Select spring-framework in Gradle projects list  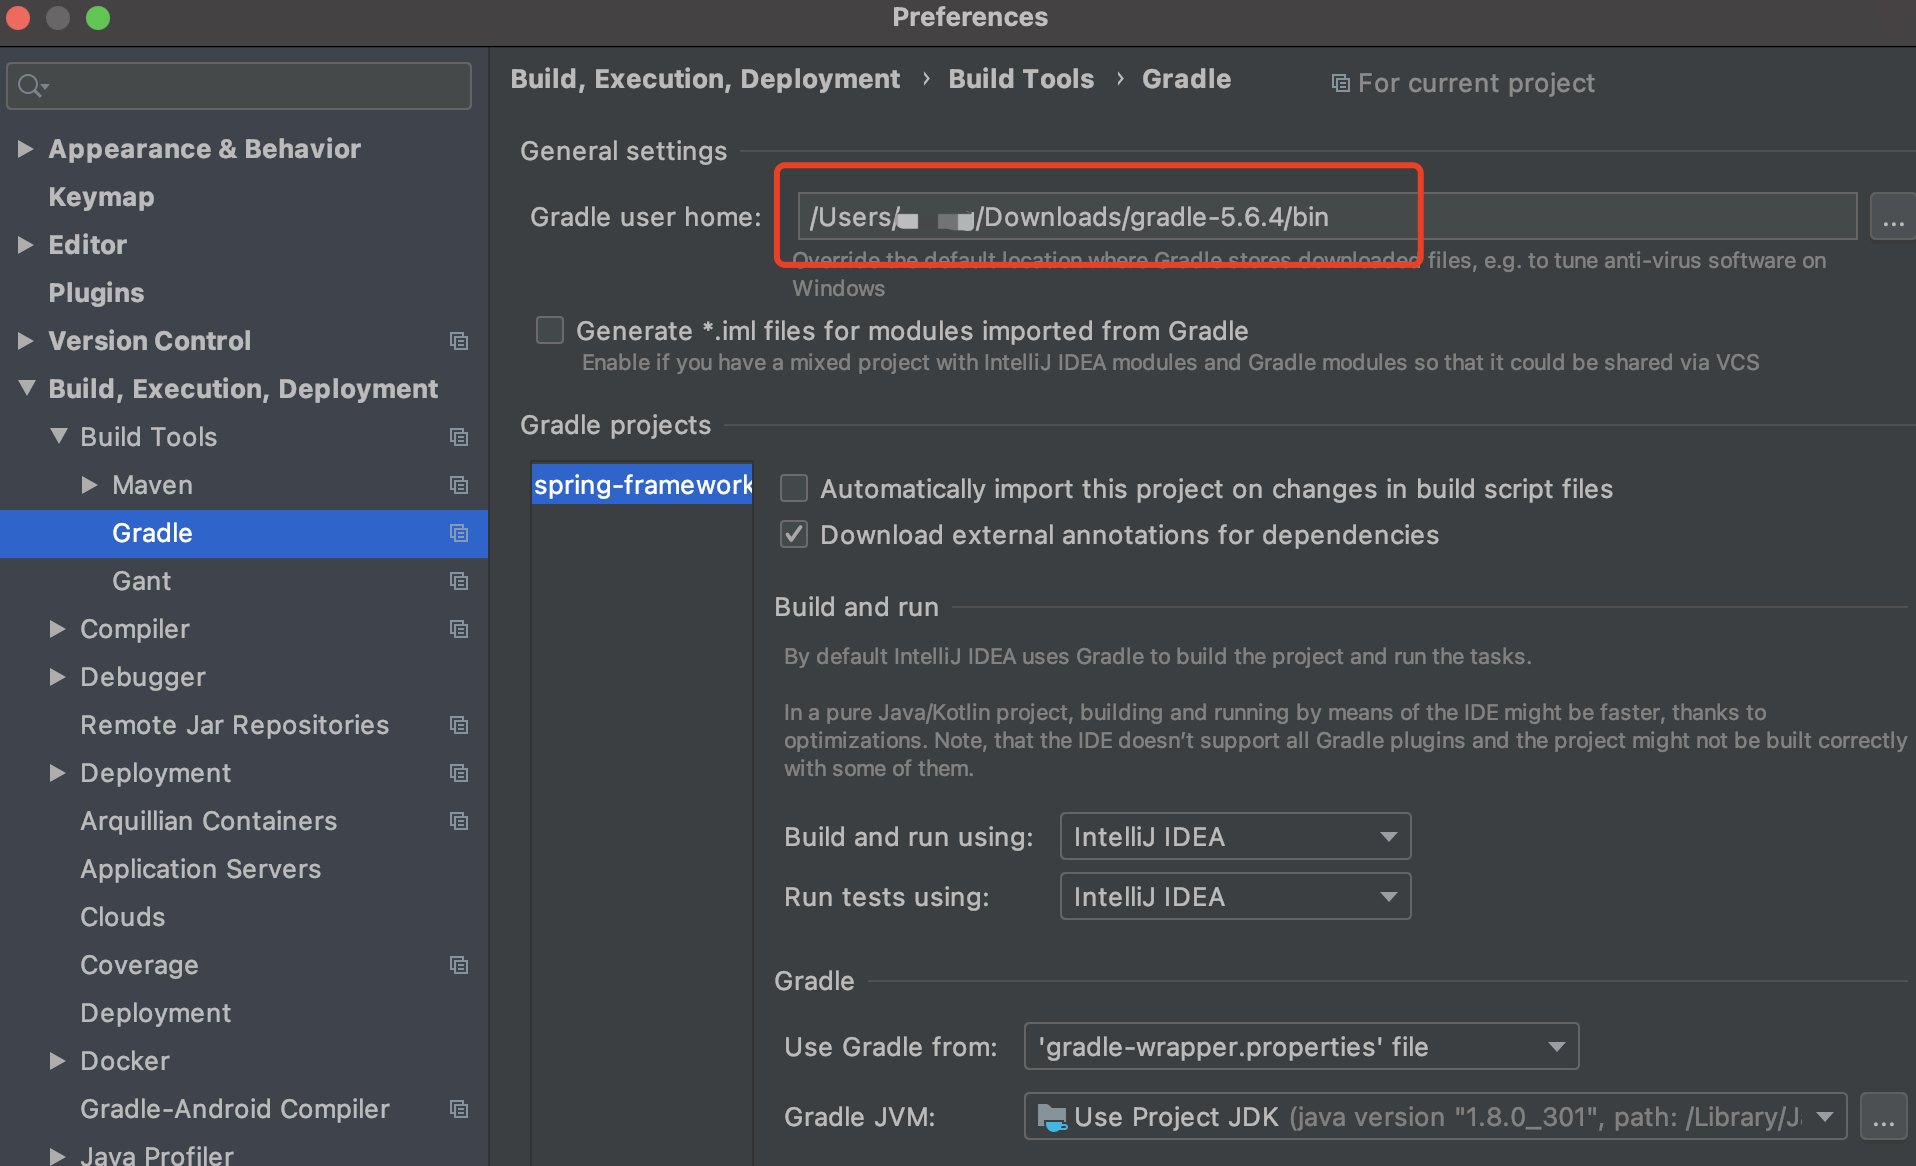(x=642, y=484)
